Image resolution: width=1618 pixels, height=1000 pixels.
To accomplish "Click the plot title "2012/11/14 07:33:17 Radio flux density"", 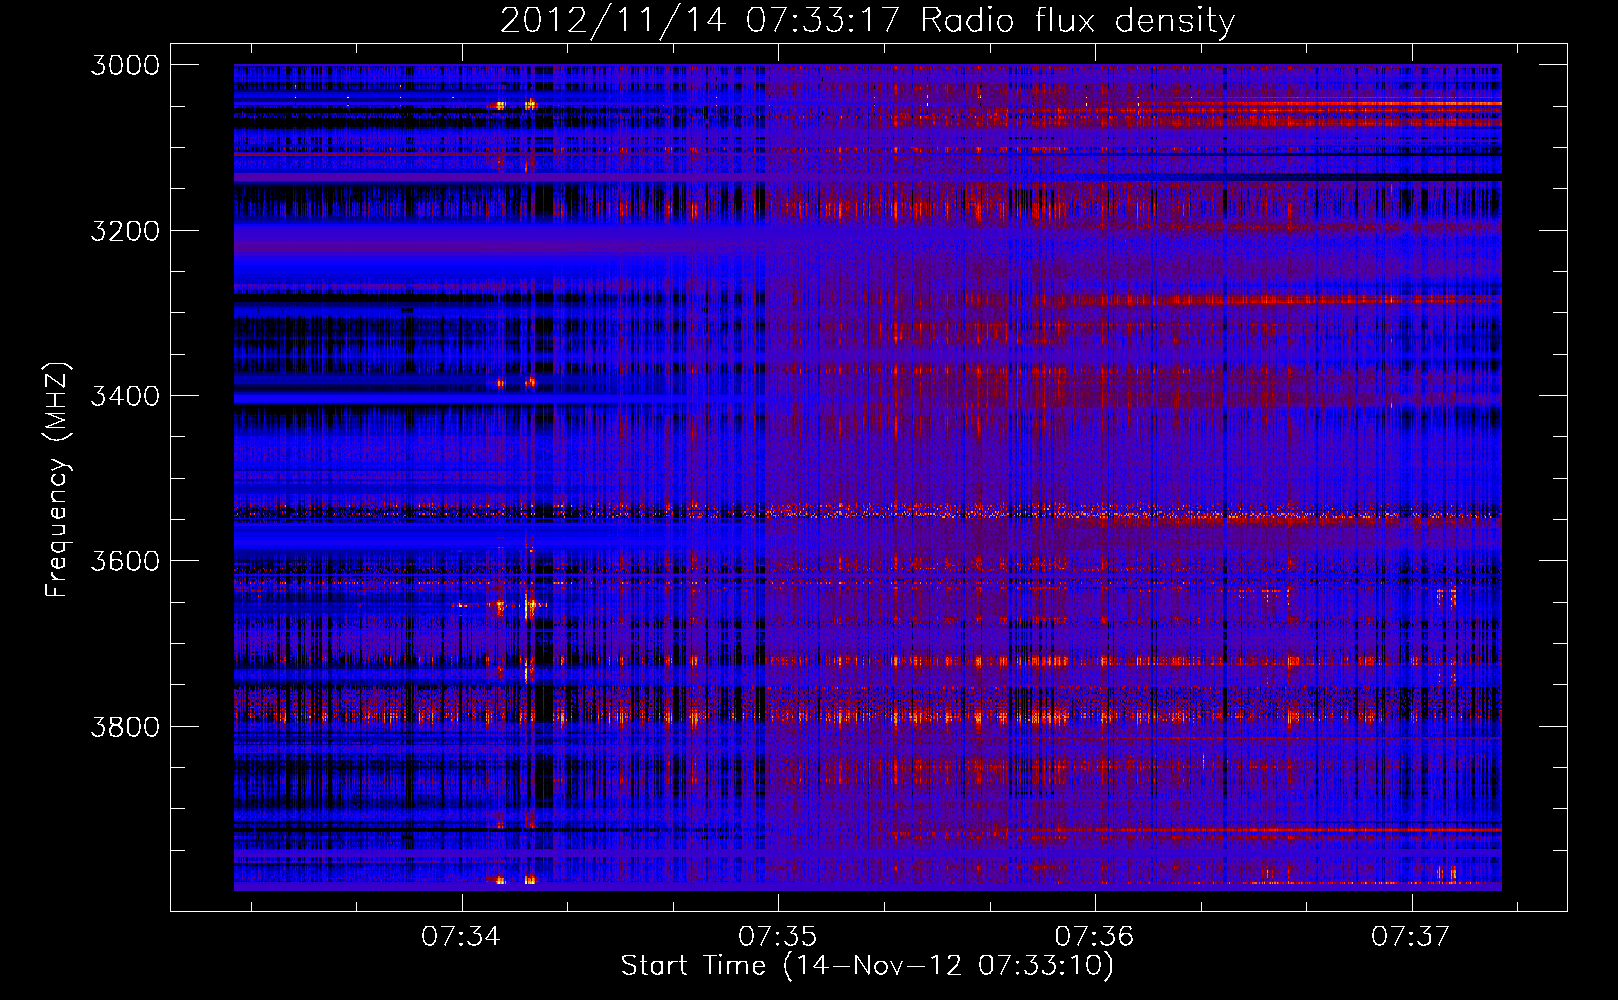I will click(867, 21).
